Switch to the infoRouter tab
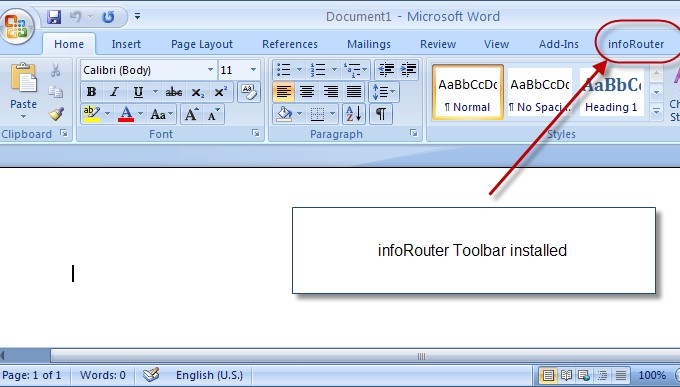 (x=635, y=44)
